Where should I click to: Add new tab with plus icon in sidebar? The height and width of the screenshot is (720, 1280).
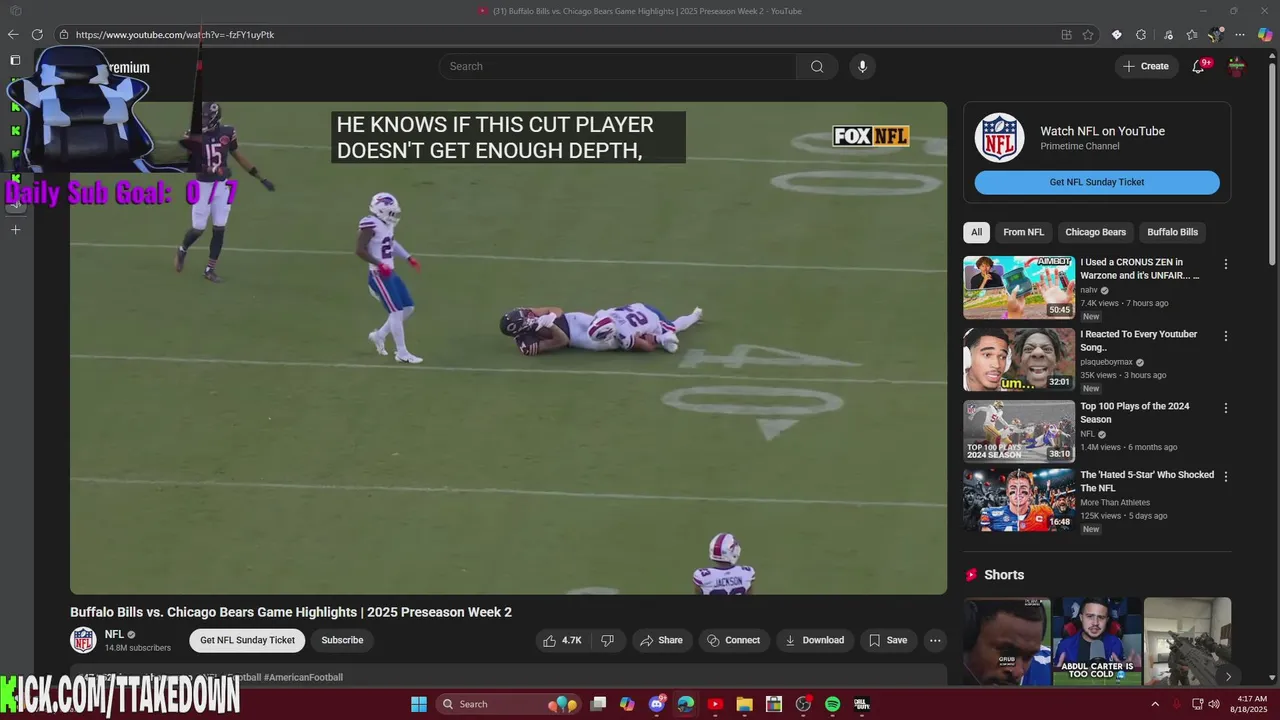coord(15,230)
